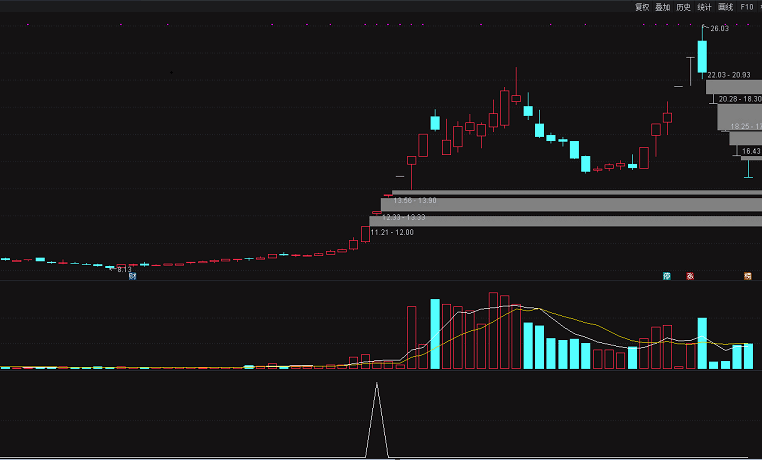The height and width of the screenshot is (460, 762).
Task: Open the 叠加 overlay menu
Action: click(662, 7)
